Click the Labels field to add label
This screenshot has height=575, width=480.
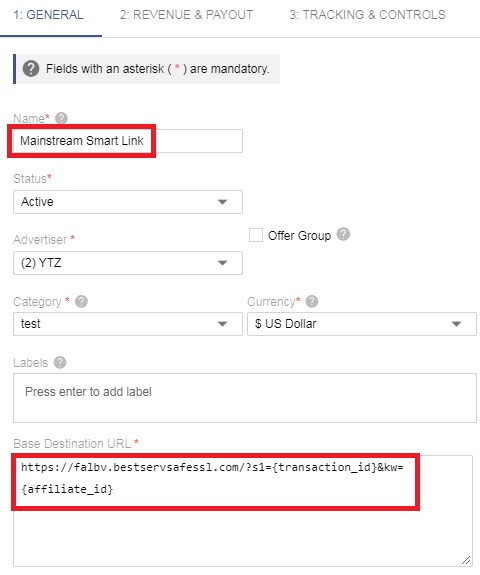click(245, 398)
